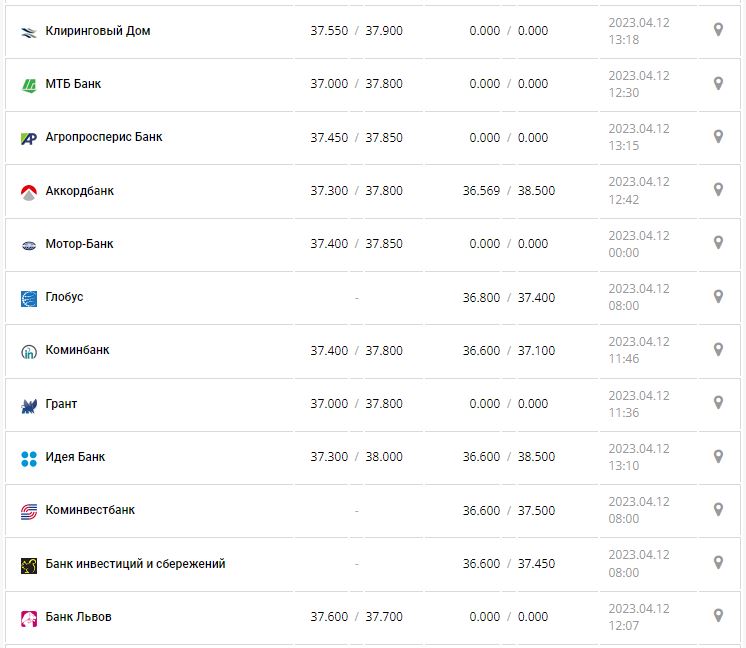
Task: Click the Глобус location pin icon
Action: pos(718,296)
